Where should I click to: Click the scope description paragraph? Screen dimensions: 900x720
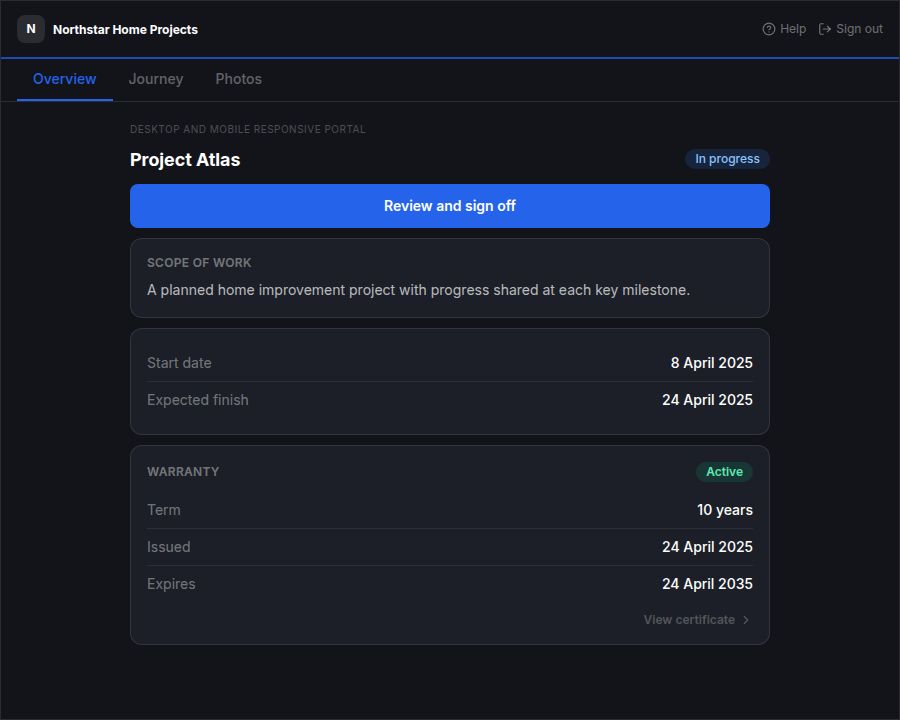click(x=418, y=290)
